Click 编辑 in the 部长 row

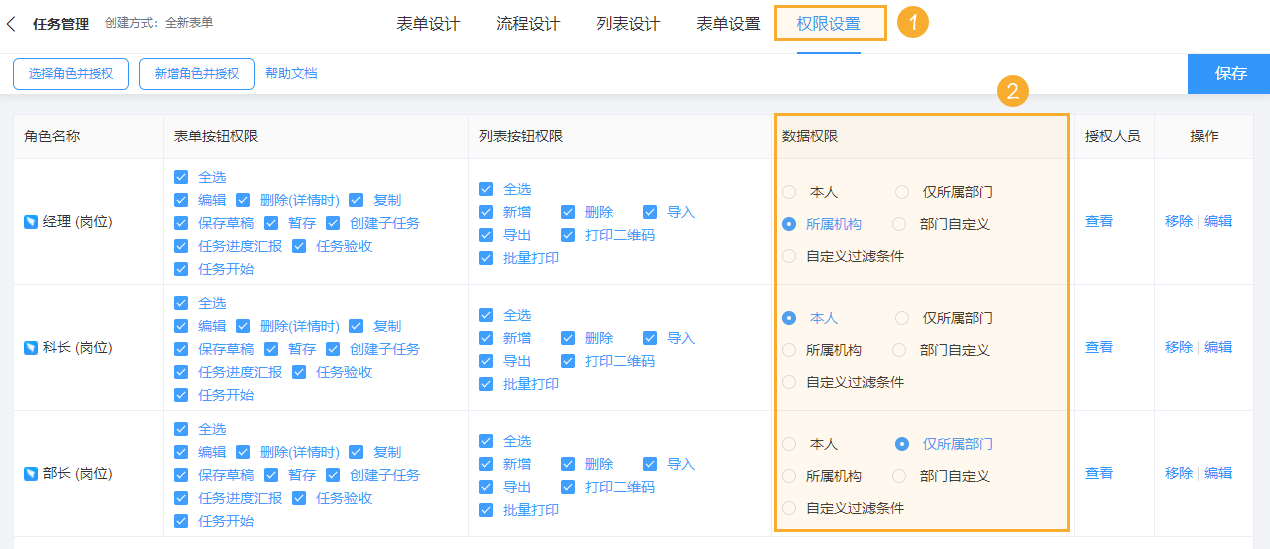tap(1218, 474)
